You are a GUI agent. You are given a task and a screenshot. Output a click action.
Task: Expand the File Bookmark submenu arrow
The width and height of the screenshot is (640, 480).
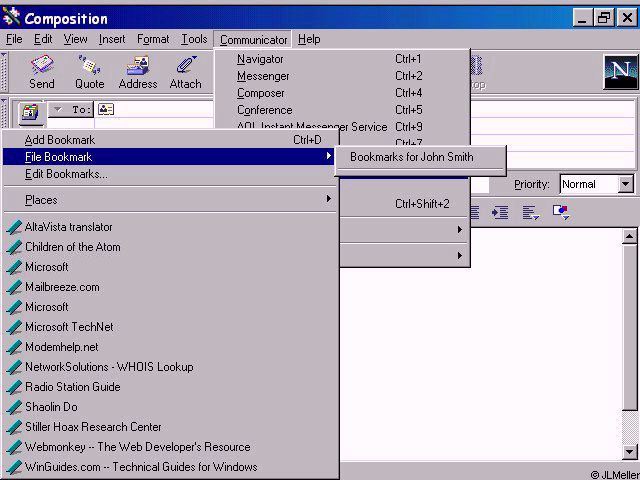pos(329,156)
